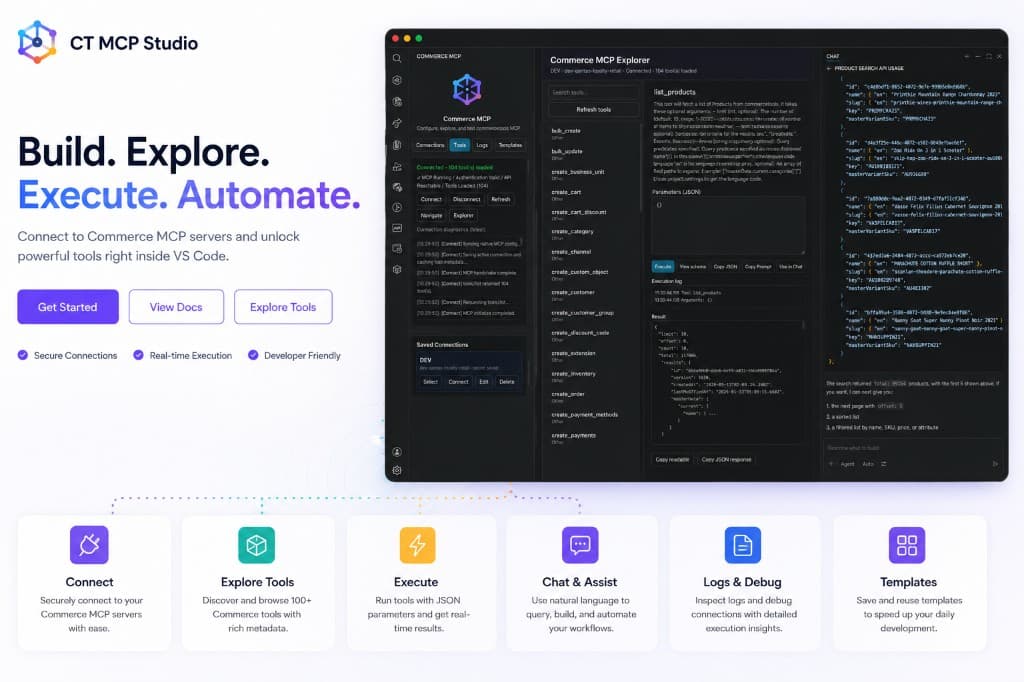This screenshot has height=682, width=1024.
Task: Click the Copy readable button
Action: (x=672, y=460)
